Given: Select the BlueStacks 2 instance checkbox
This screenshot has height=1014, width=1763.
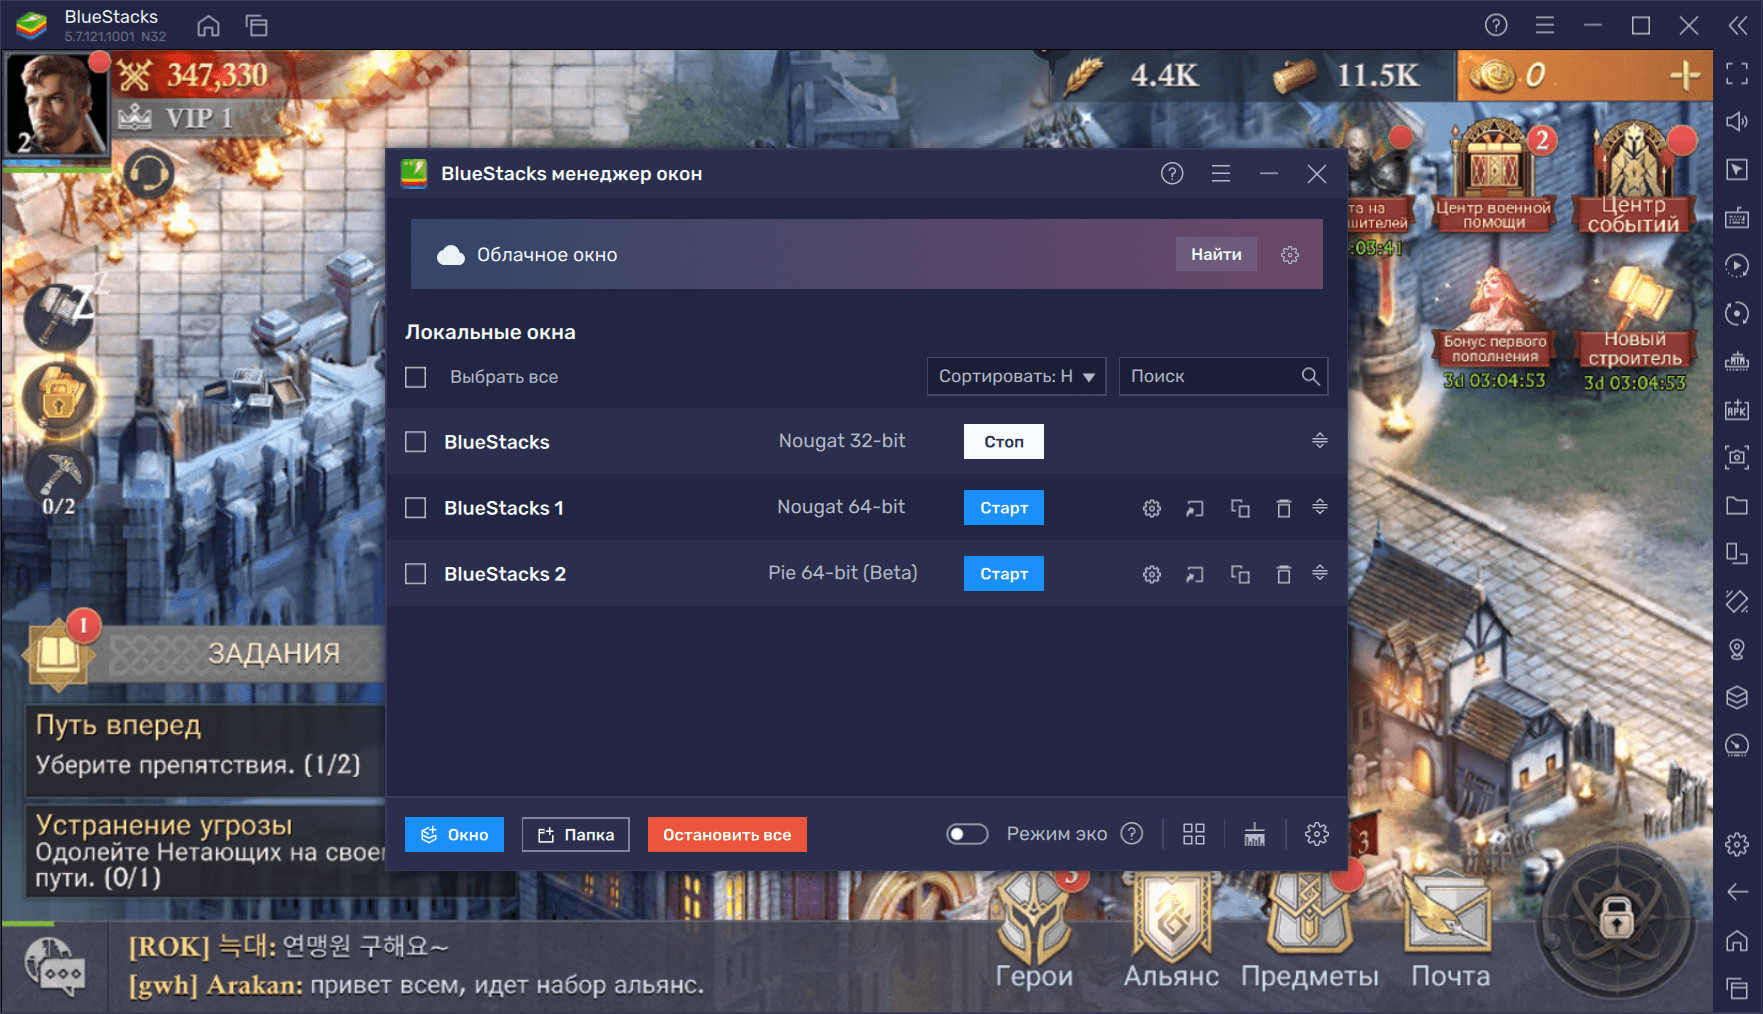Looking at the screenshot, I should coord(416,574).
